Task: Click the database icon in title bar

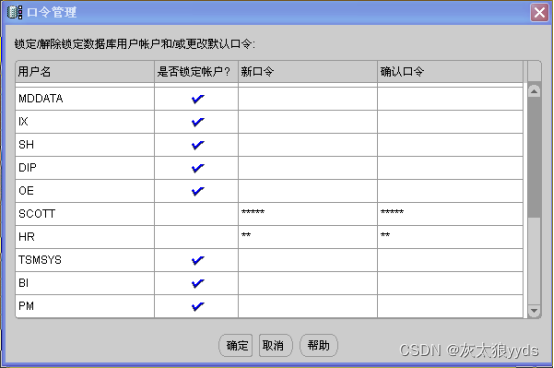Action: (14, 12)
